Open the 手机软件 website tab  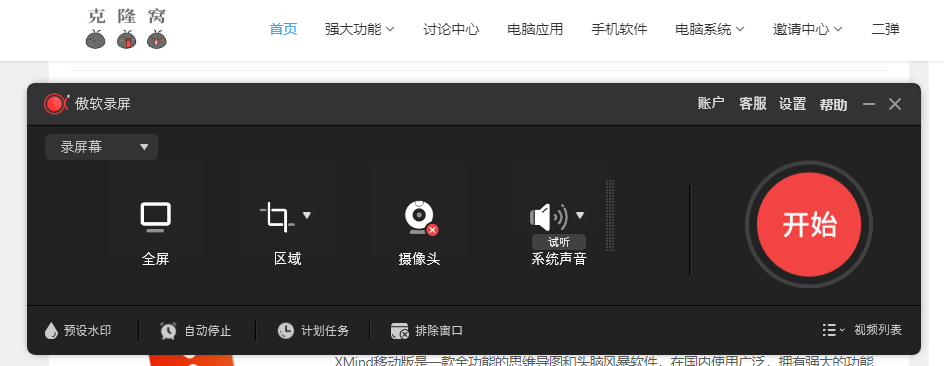click(x=620, y=29)
